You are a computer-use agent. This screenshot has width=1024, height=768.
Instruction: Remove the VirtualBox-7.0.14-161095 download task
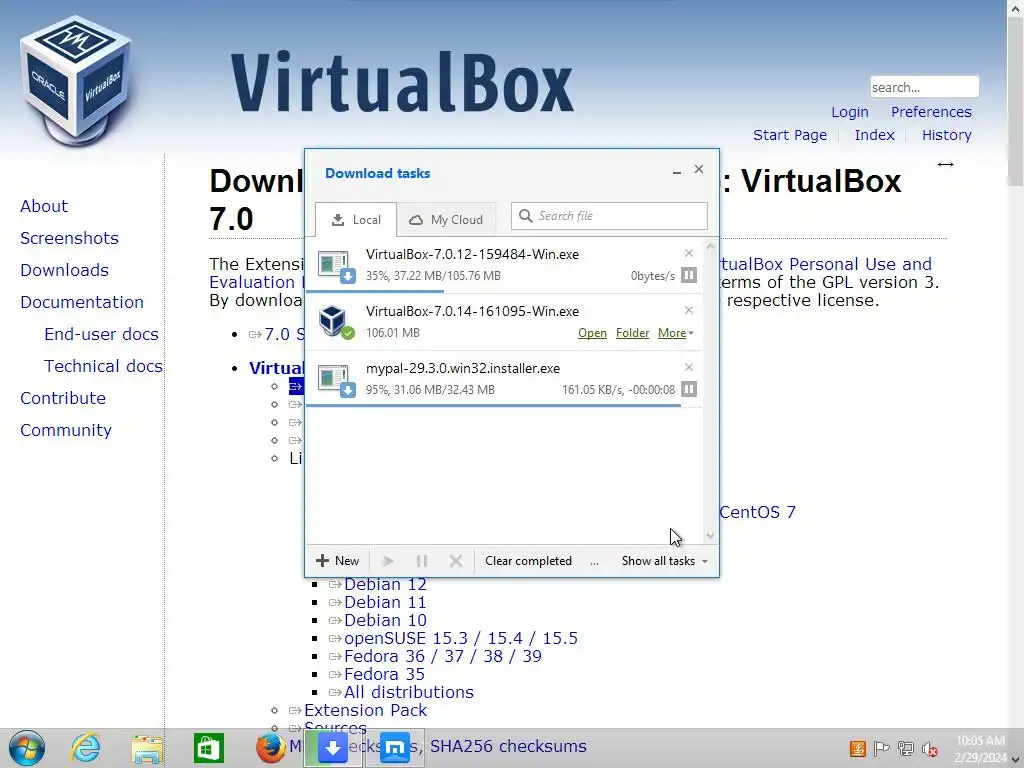pos(688,310)
